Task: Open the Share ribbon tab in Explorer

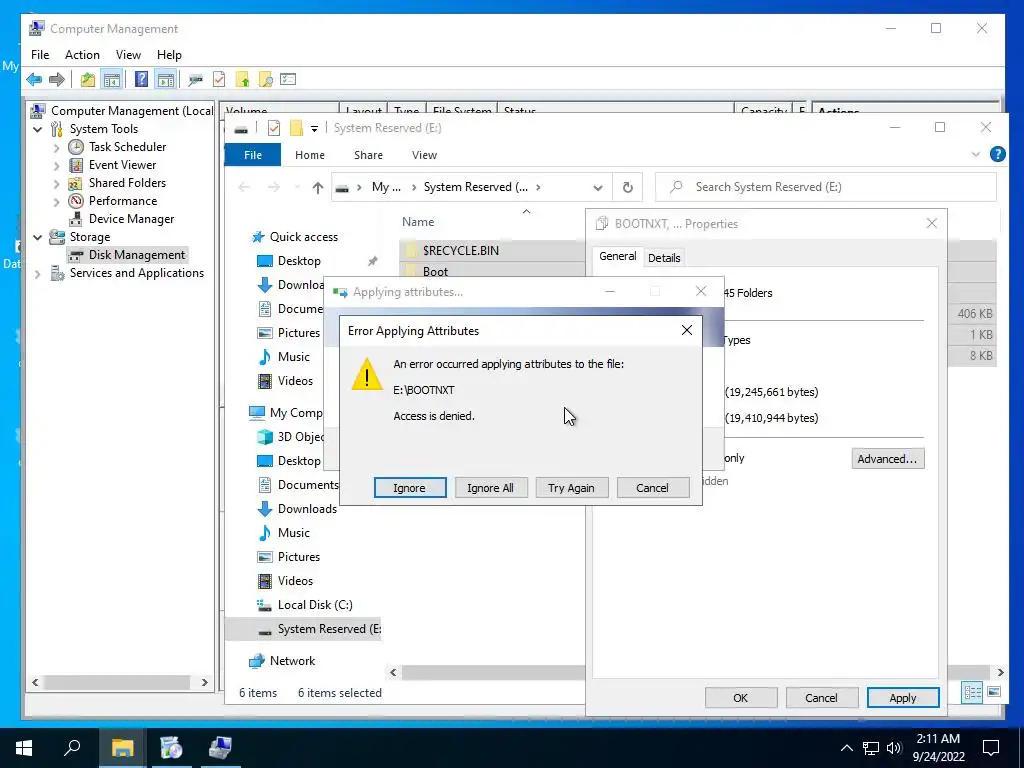Action: (x=368, y=155)
